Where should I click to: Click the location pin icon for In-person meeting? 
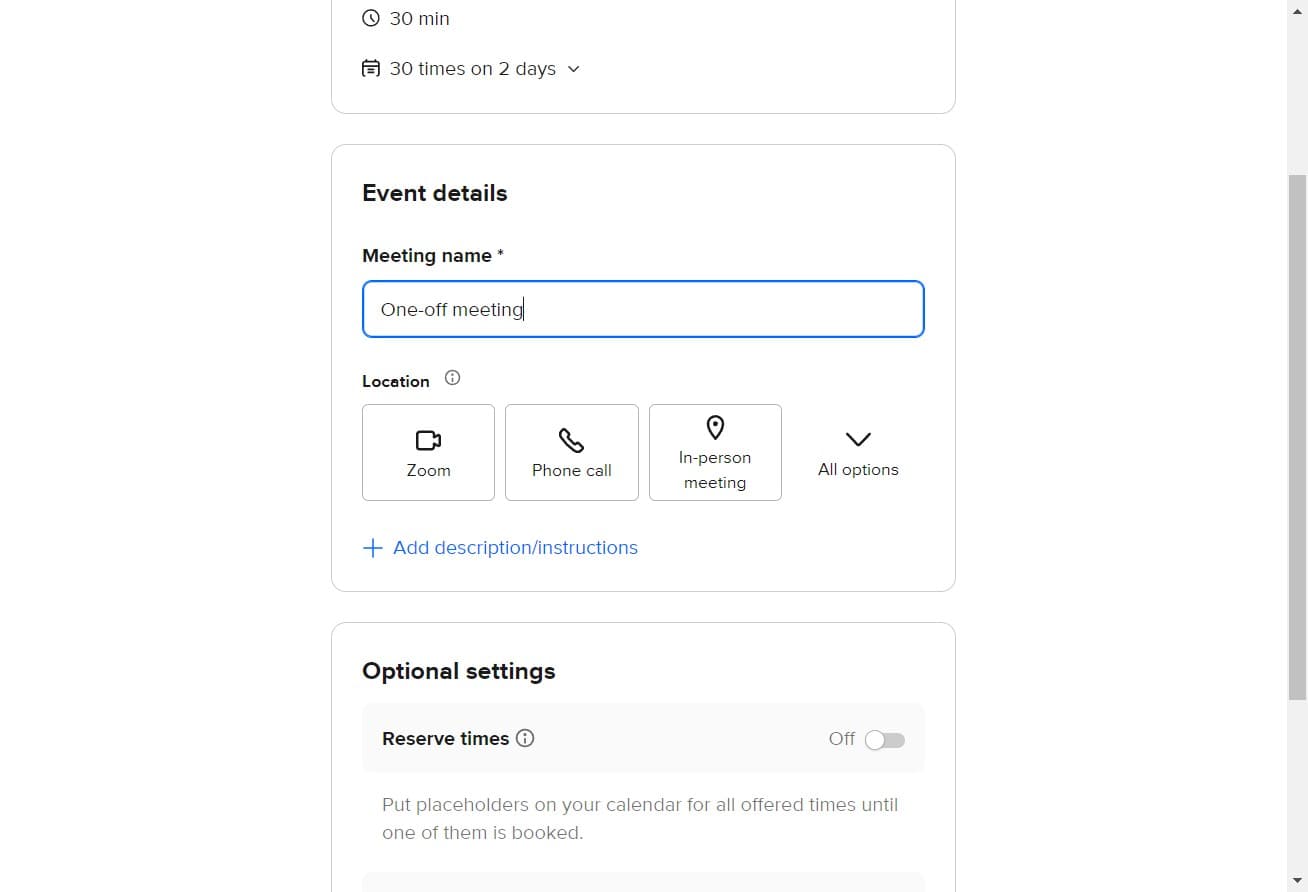click(x=715, y=428)
